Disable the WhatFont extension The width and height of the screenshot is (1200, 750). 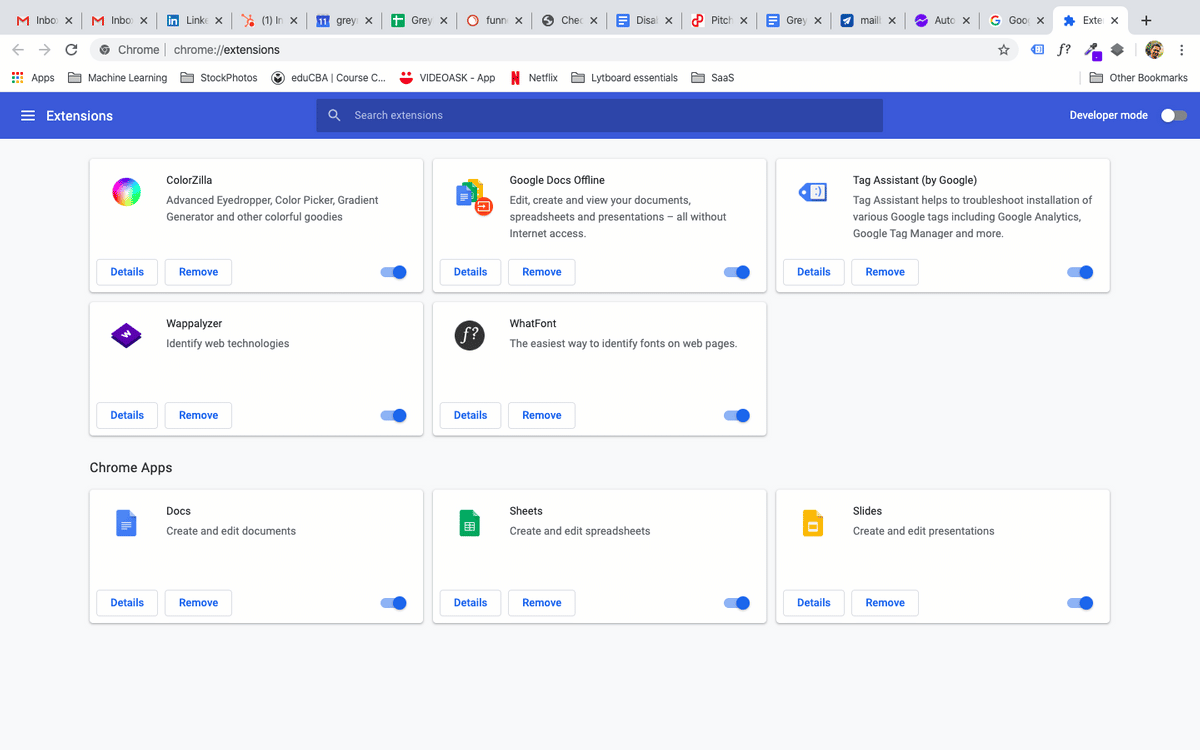tap(736, 415)
